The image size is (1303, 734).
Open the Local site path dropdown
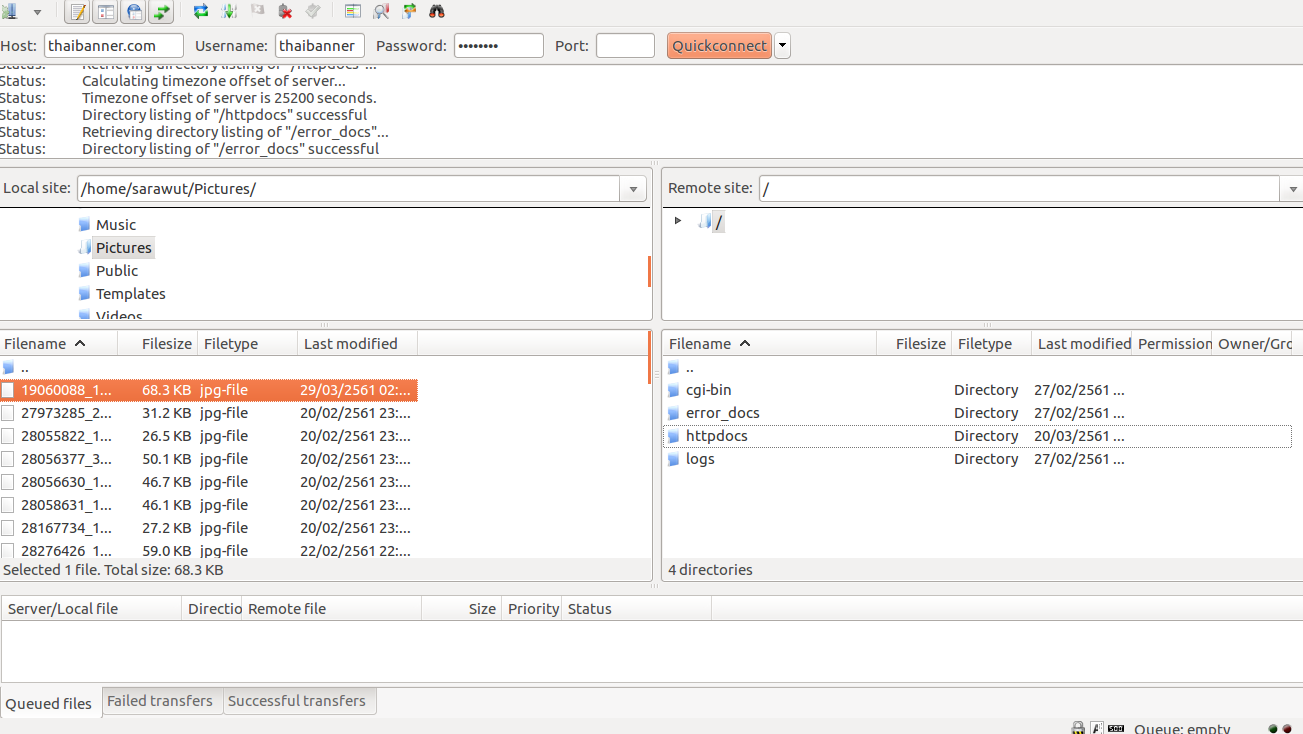(x=632, y=189)
